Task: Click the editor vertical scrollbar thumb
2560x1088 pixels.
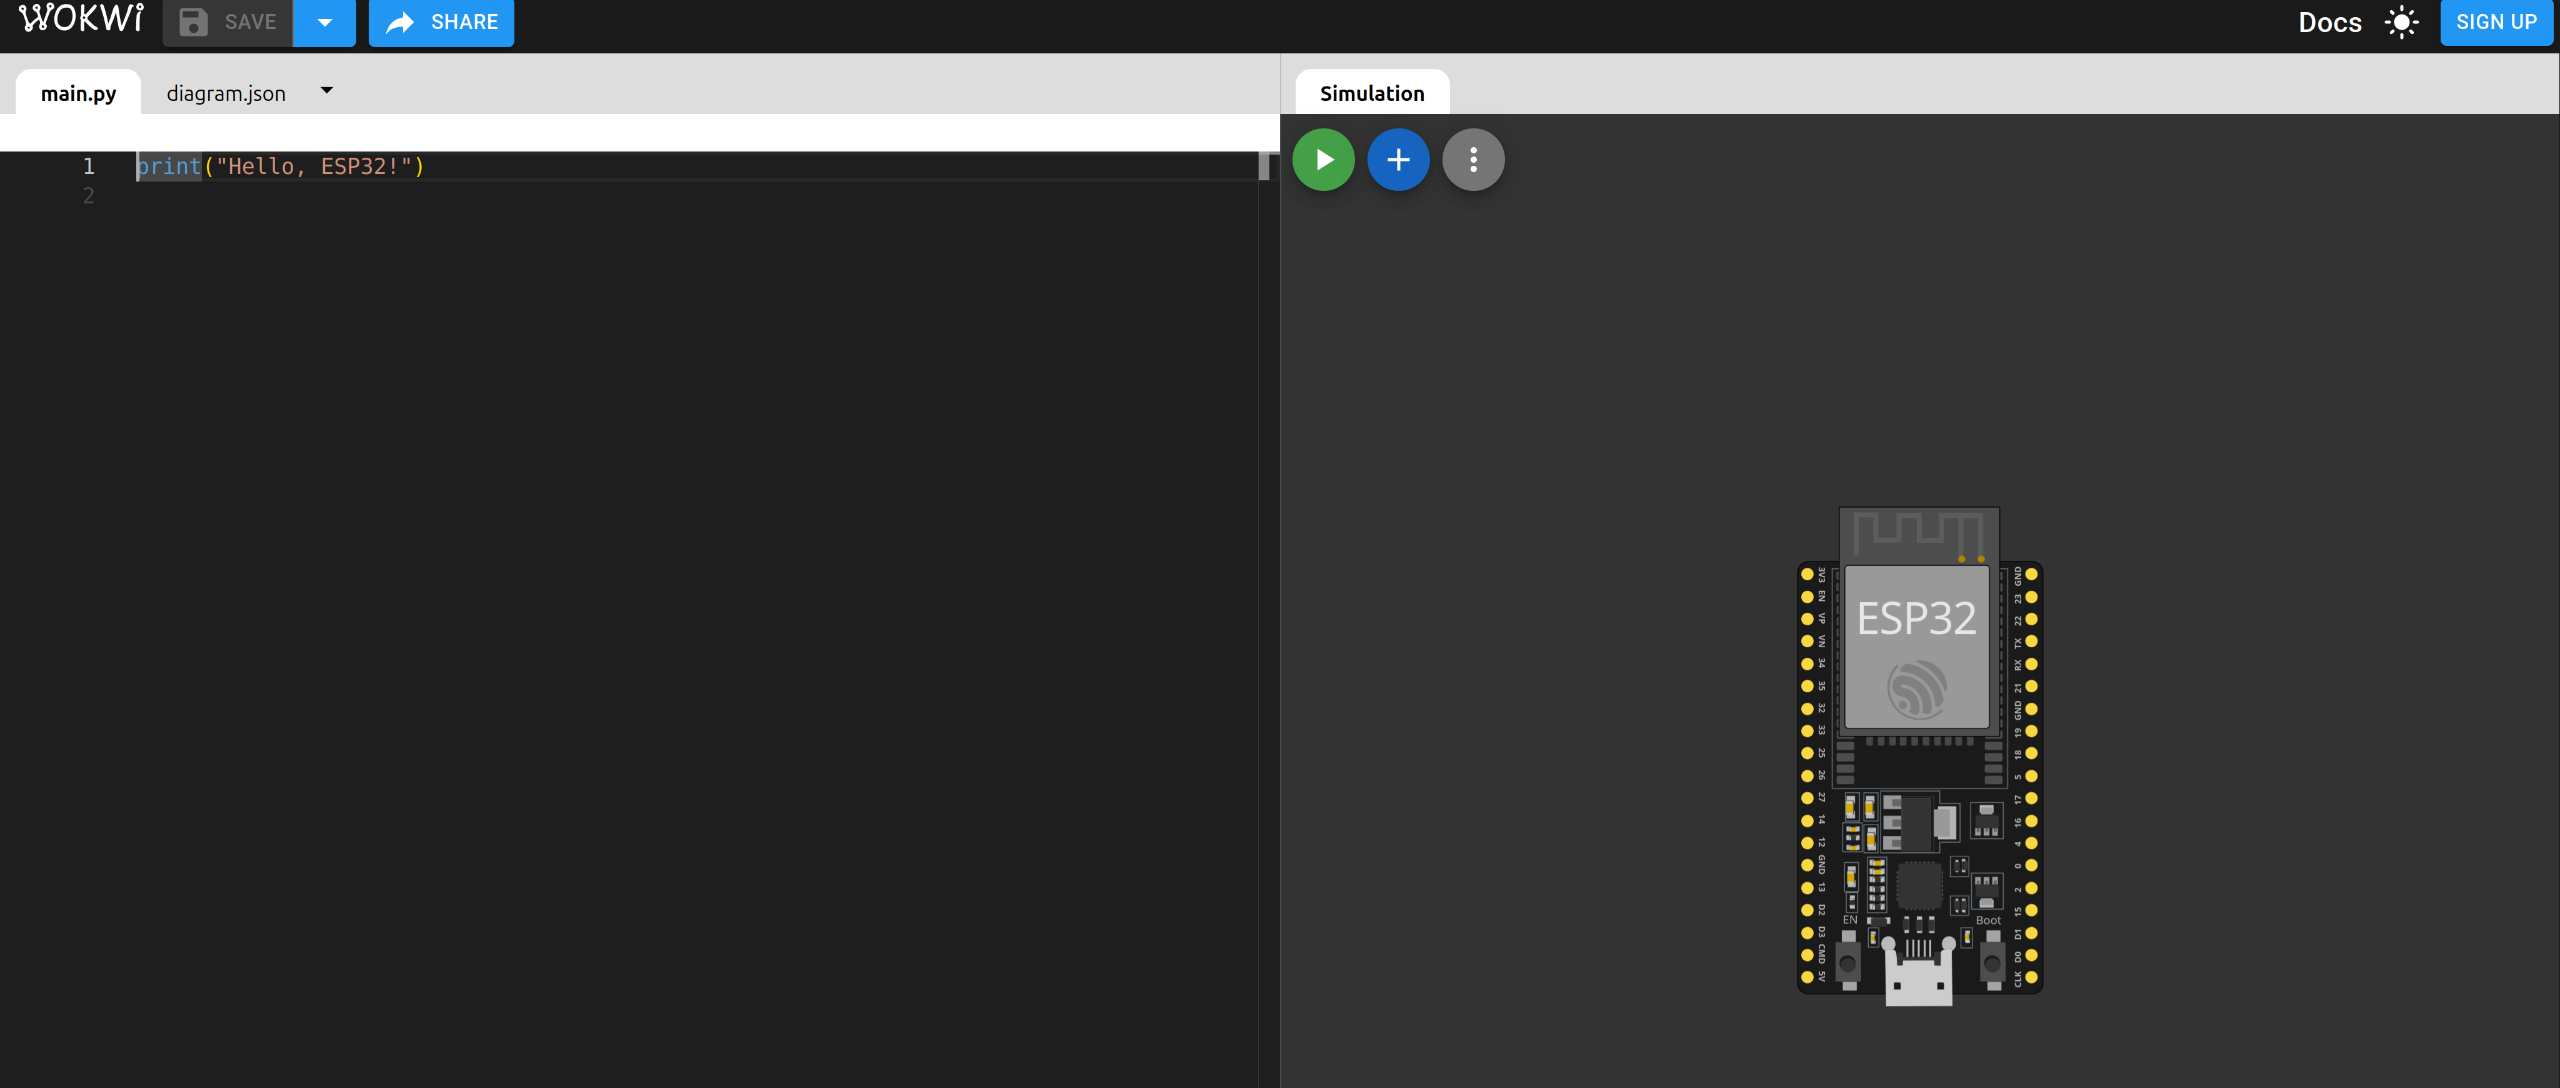Action: [1264, 166]
